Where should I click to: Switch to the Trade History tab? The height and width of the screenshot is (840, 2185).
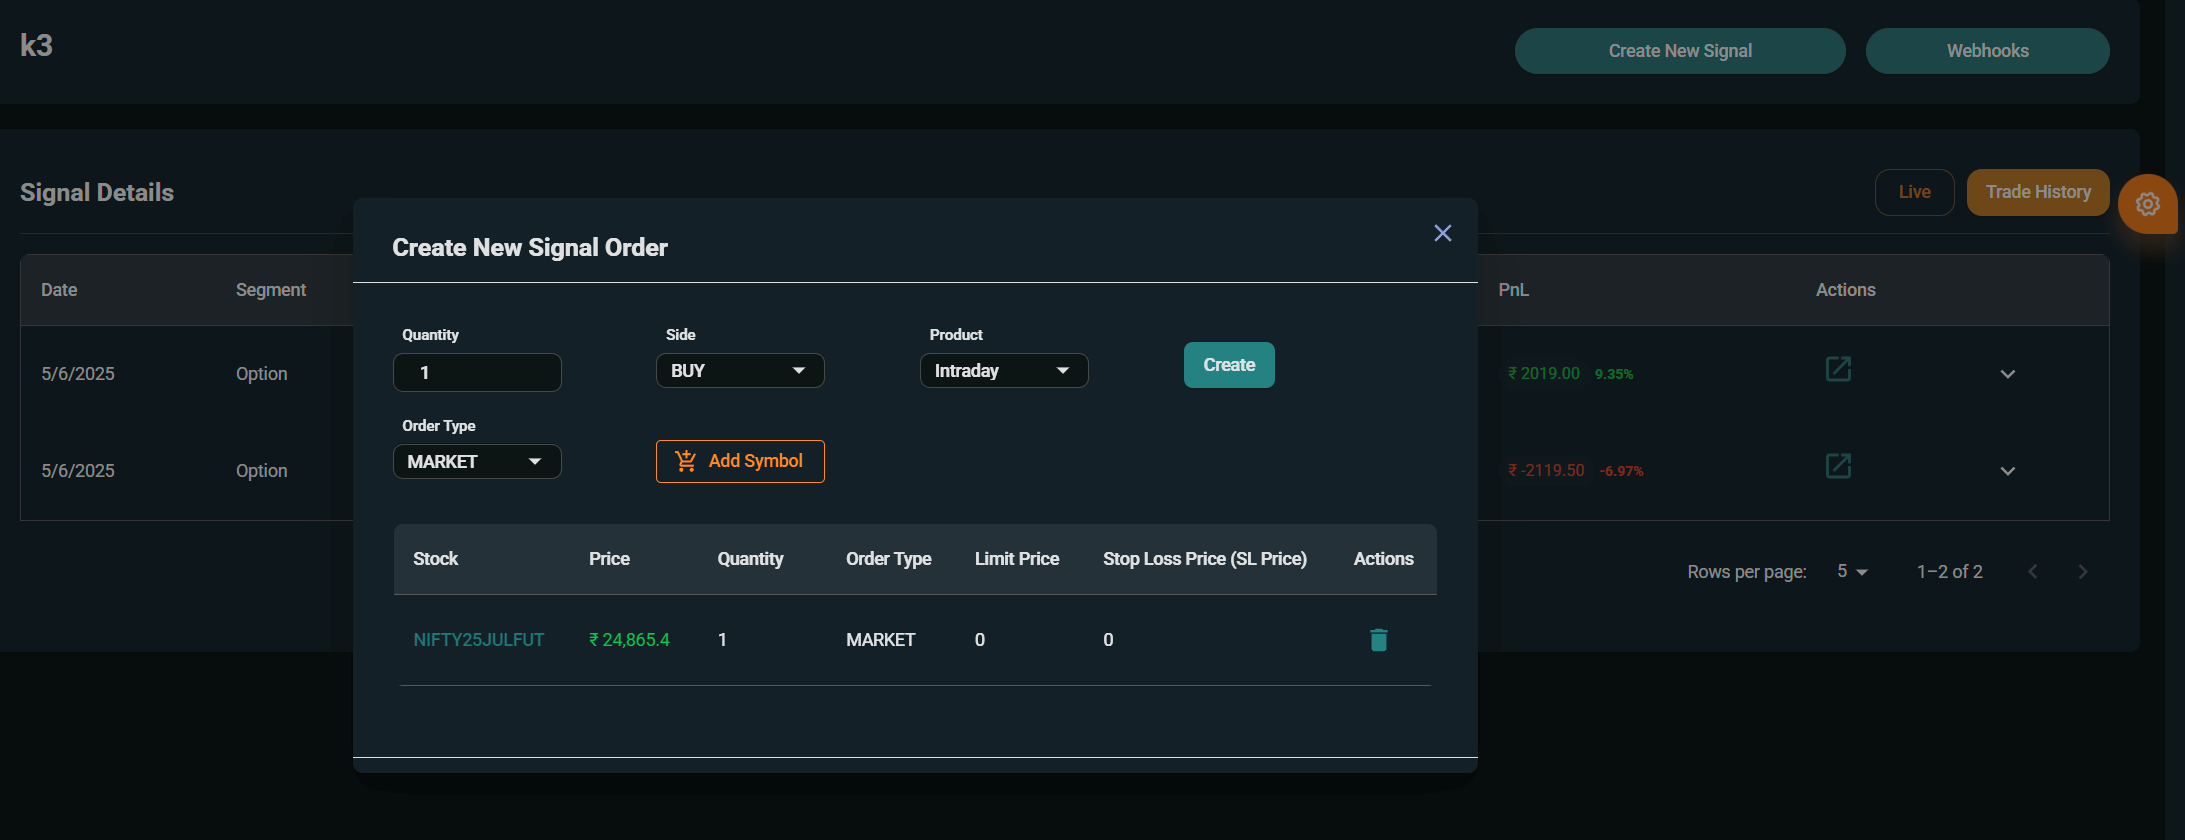click(2038, 192)
